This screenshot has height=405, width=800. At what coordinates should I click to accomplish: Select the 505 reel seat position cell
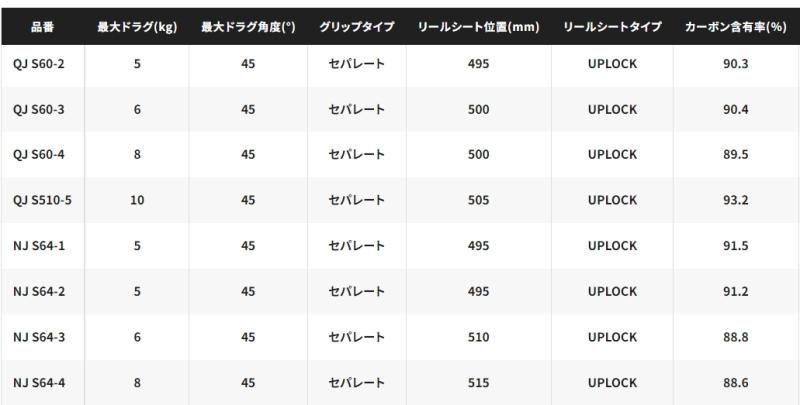pyautogui.click(x=478, y=200)
